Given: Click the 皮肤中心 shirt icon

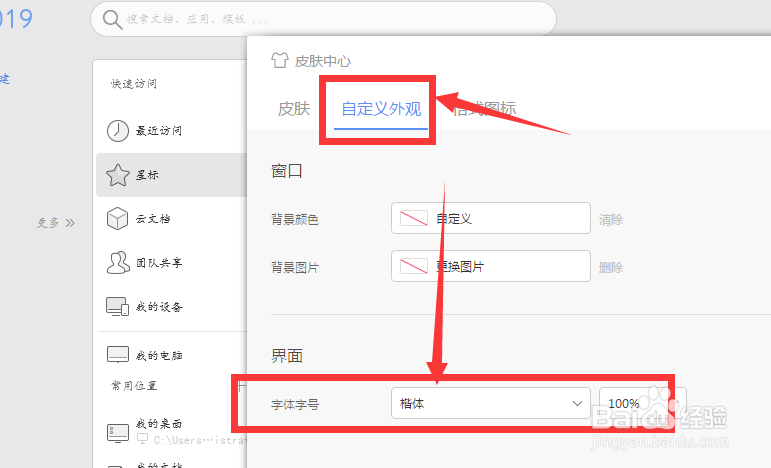Looking at the screenshot, I should [x=280, y=60].
